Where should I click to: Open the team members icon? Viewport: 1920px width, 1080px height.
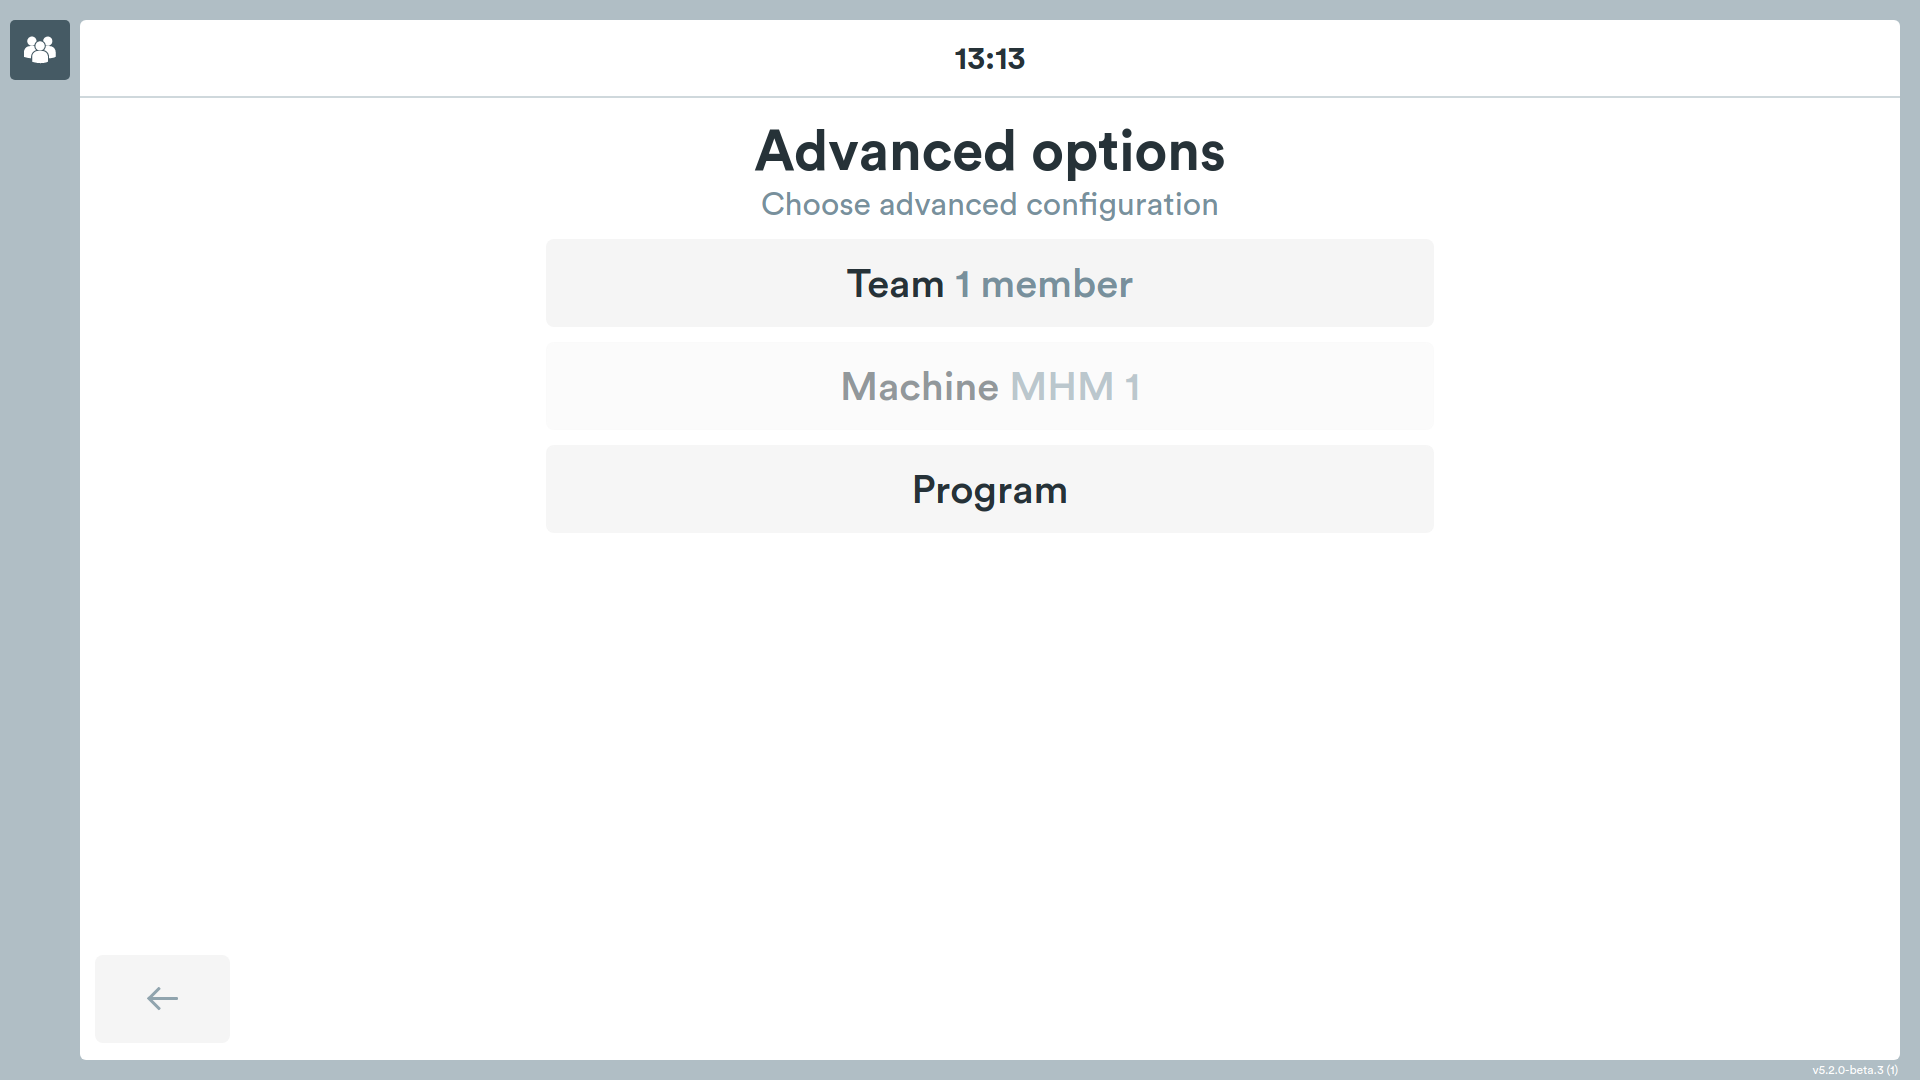(40, 50)
